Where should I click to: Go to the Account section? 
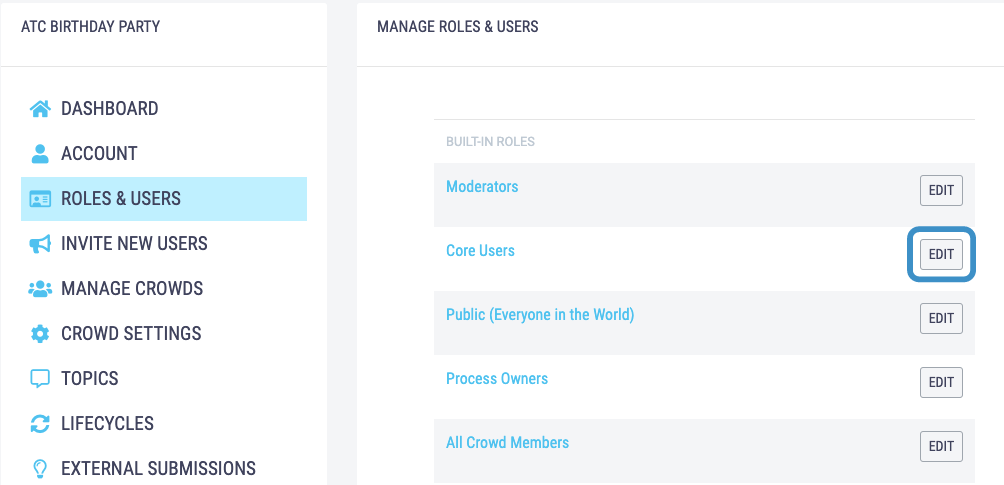(99, 154)
